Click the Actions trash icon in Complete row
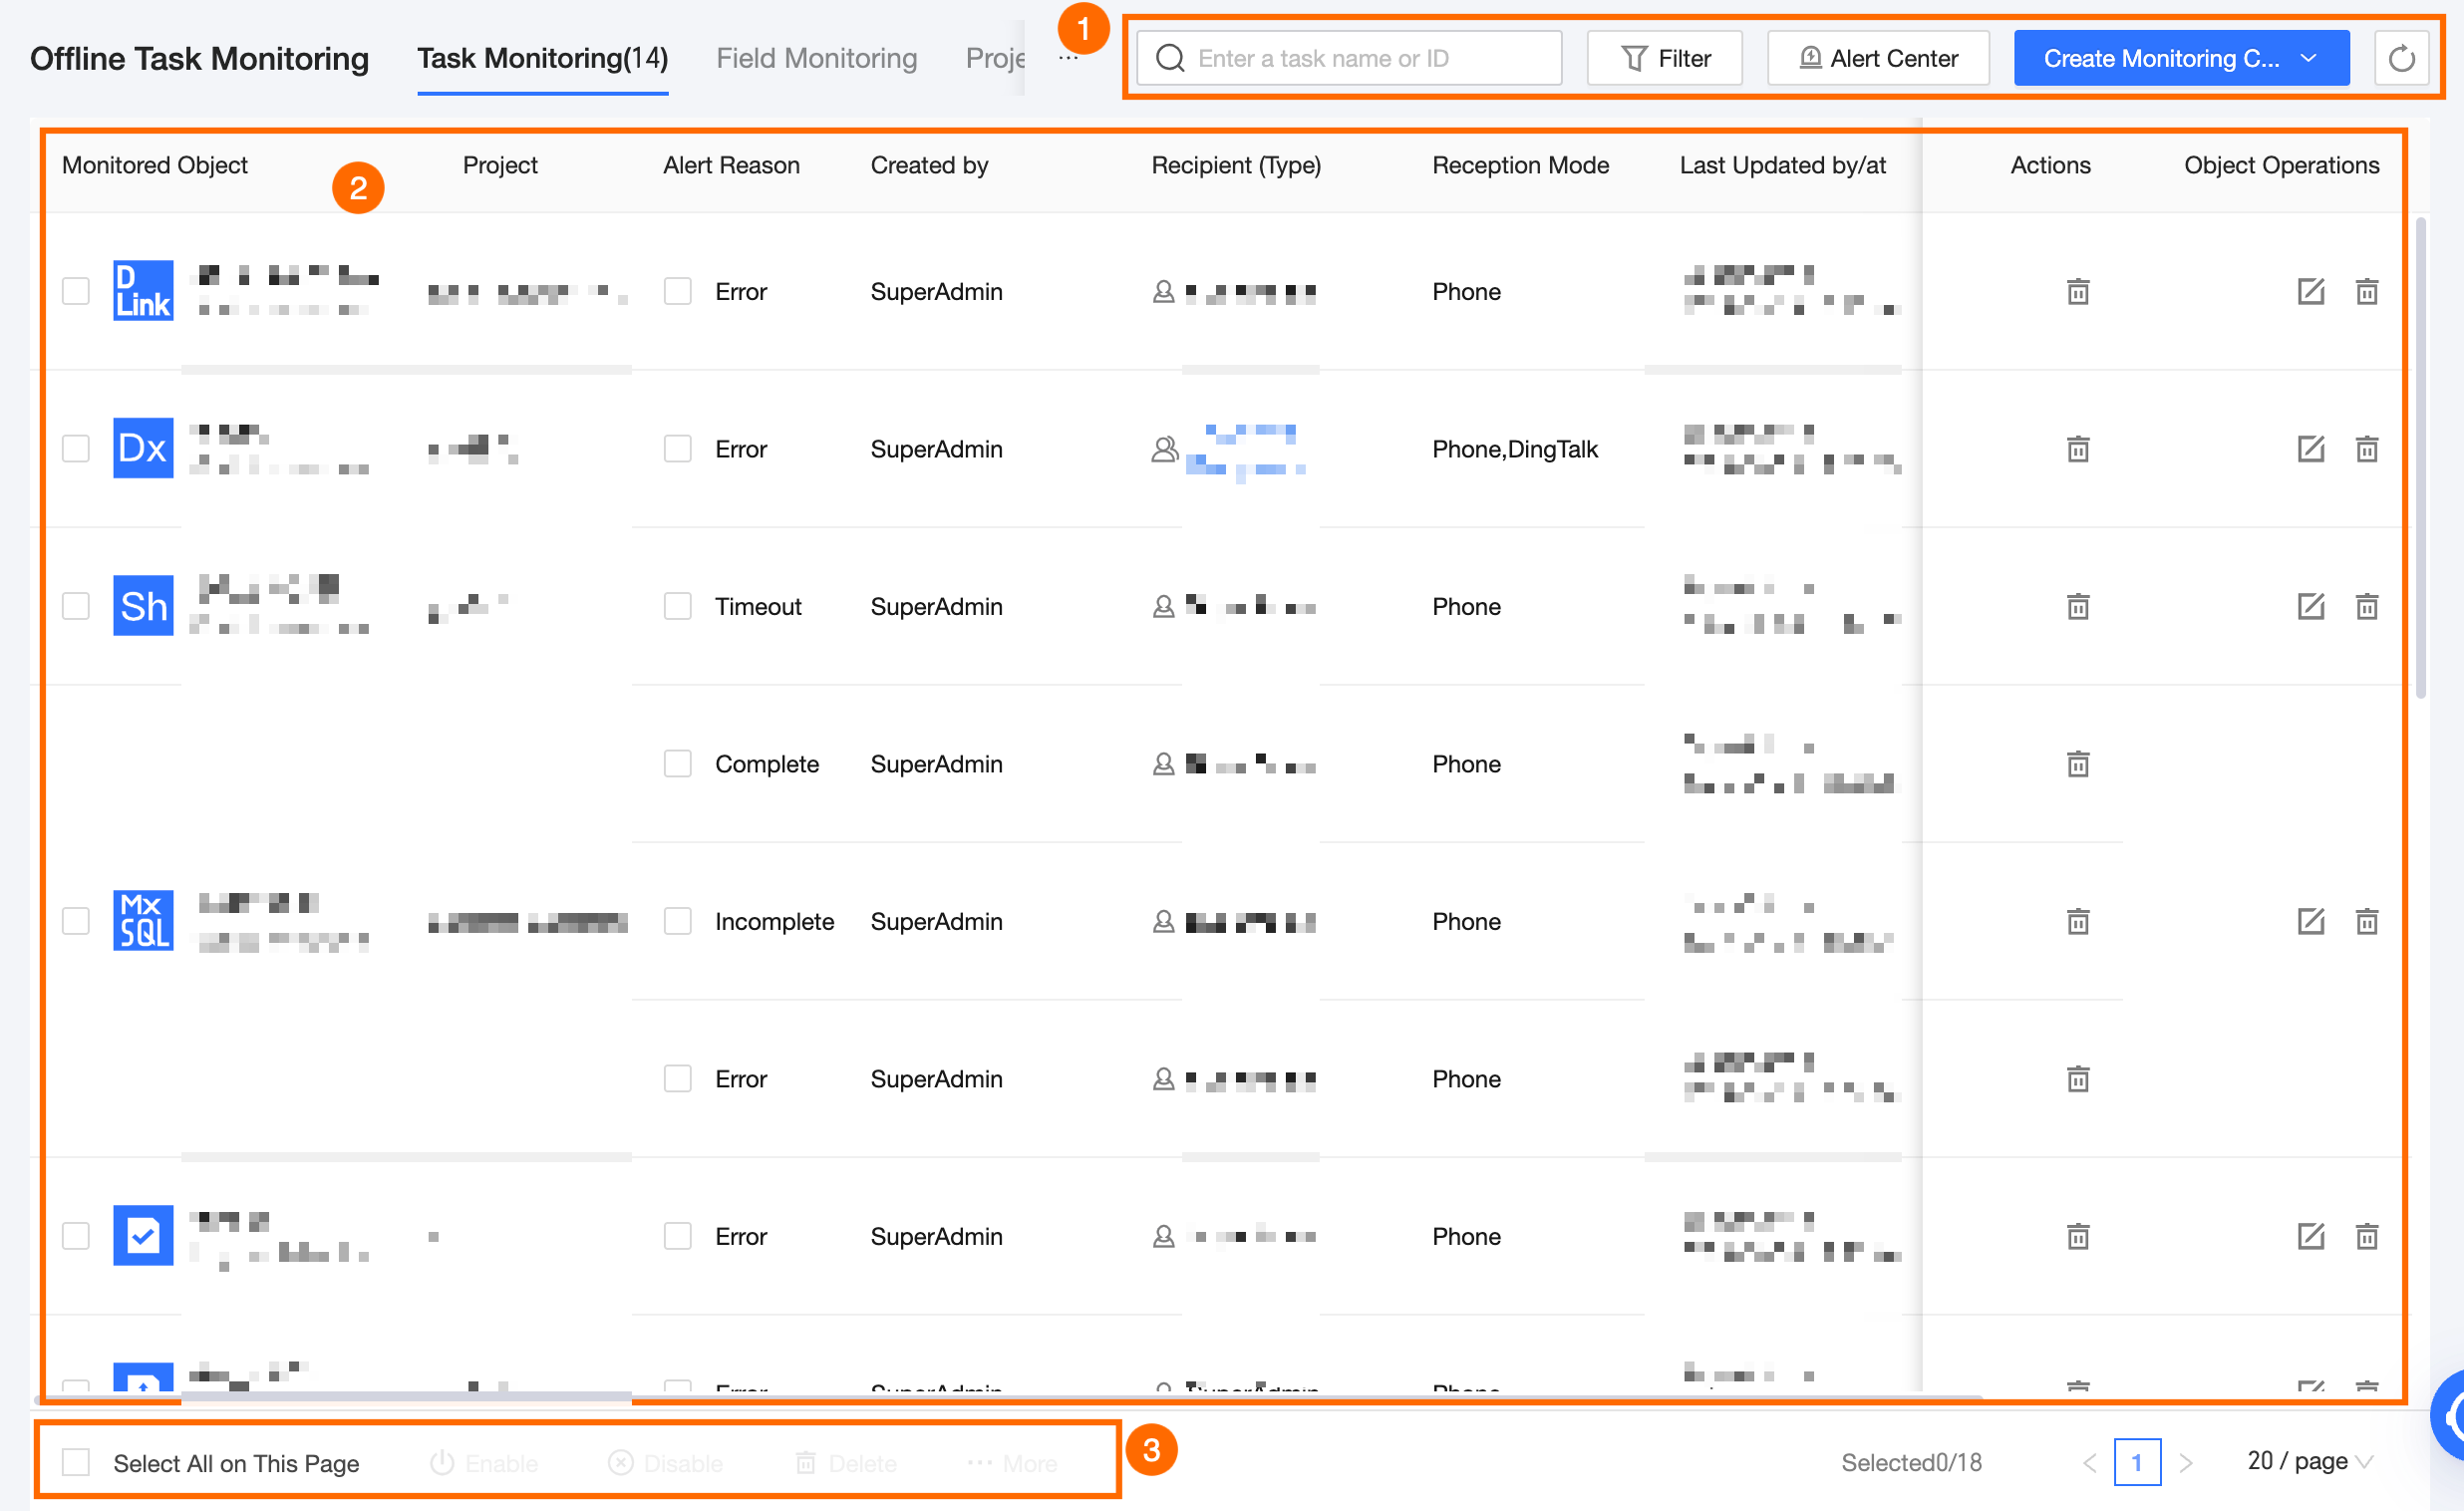 tap(2077, 764)
